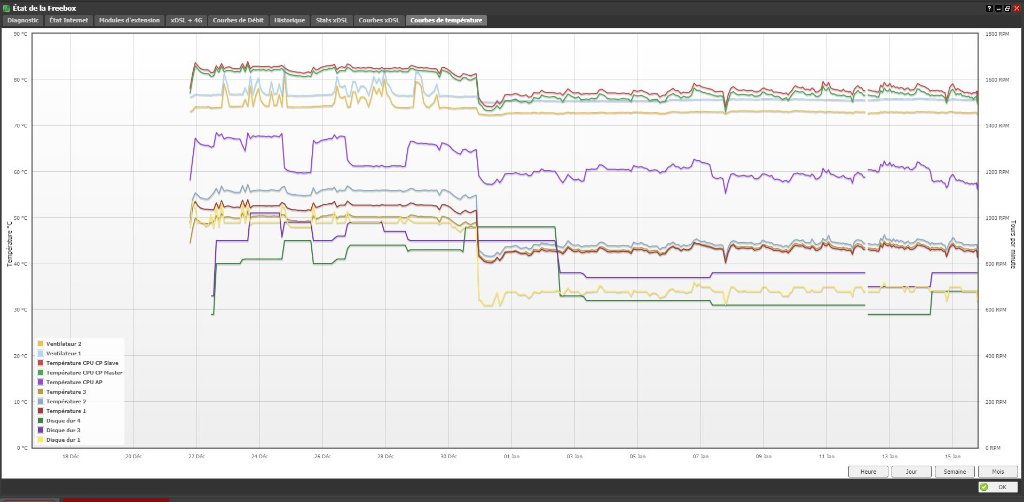The width and height of the screenshot is (1024, 502).
Task: Open the Courbes de Débit tab
Action: coord(238,20)
